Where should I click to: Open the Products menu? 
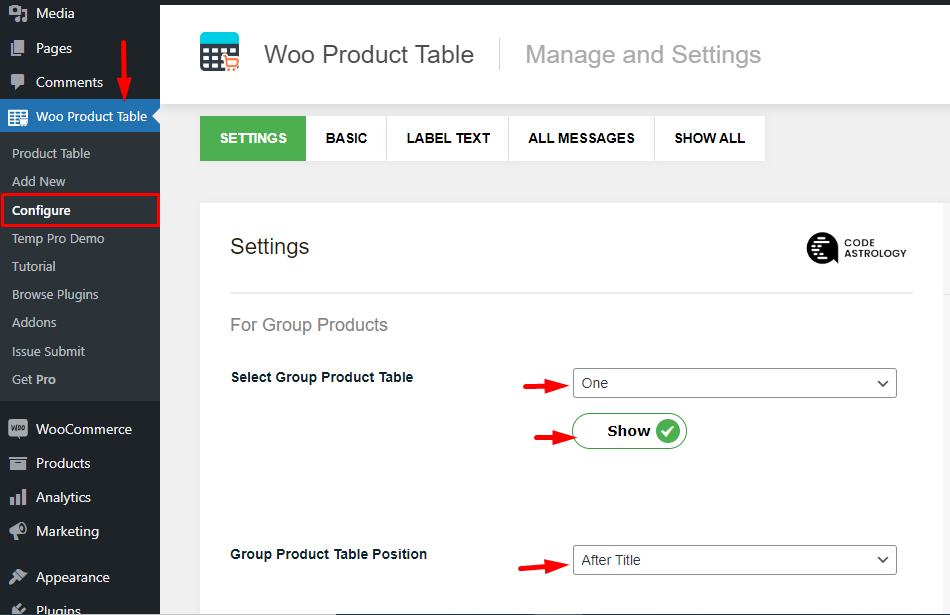[80, 464]
